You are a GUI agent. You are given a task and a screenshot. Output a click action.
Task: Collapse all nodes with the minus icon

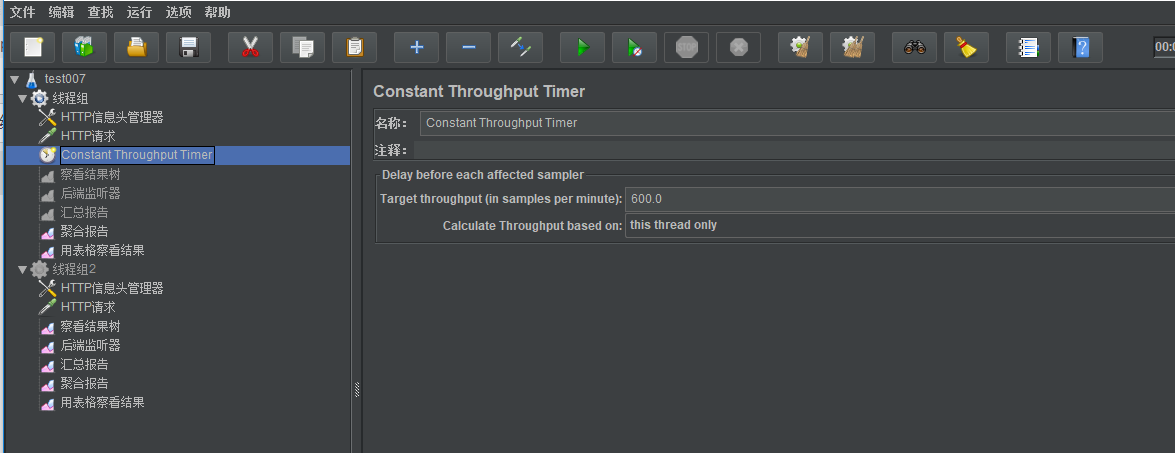point(468,48)
